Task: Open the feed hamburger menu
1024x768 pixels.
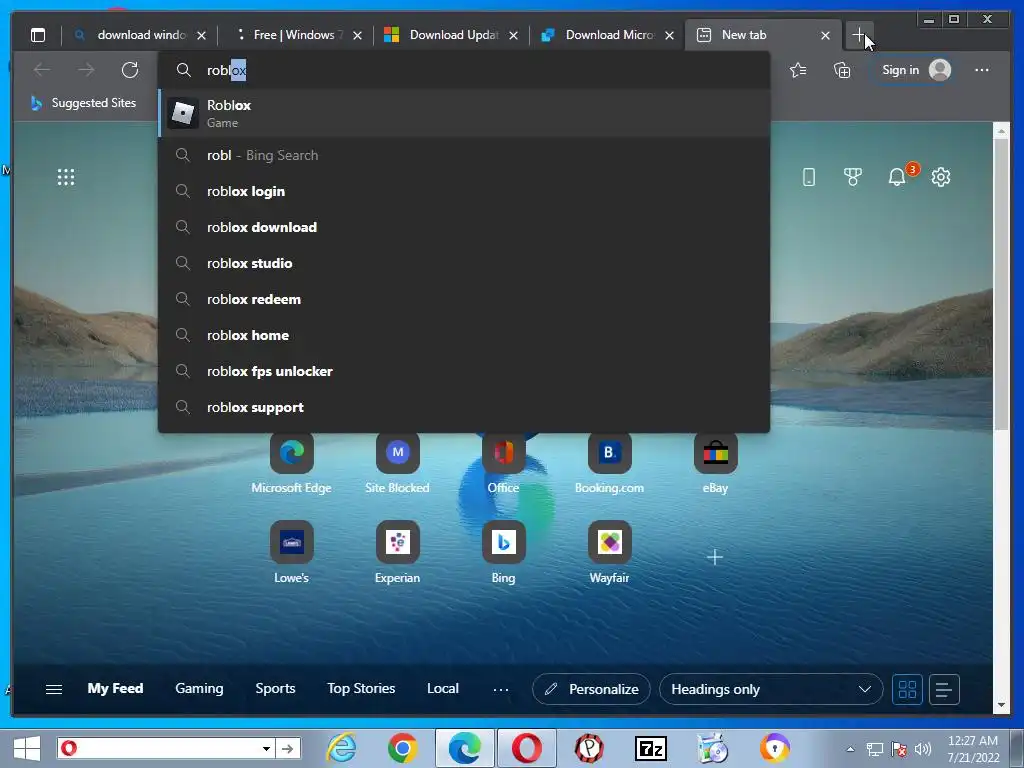Action: coord(54,689)
